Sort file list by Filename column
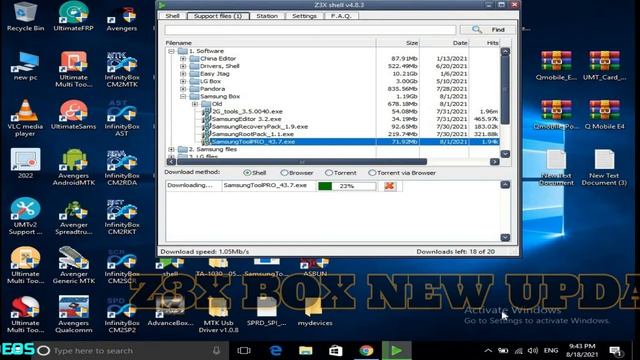640x360 pixels. coord(270,43)
